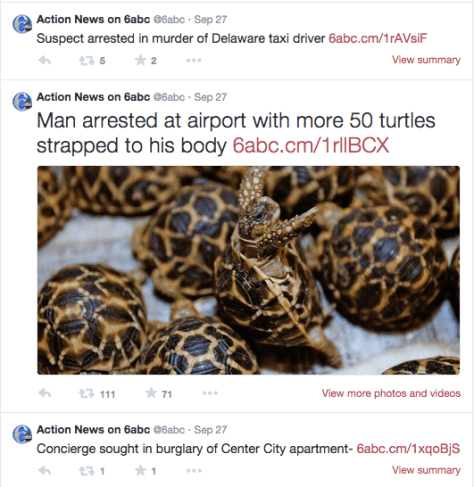Retweet the turtles airport tweet

click(x=86, y=394)
